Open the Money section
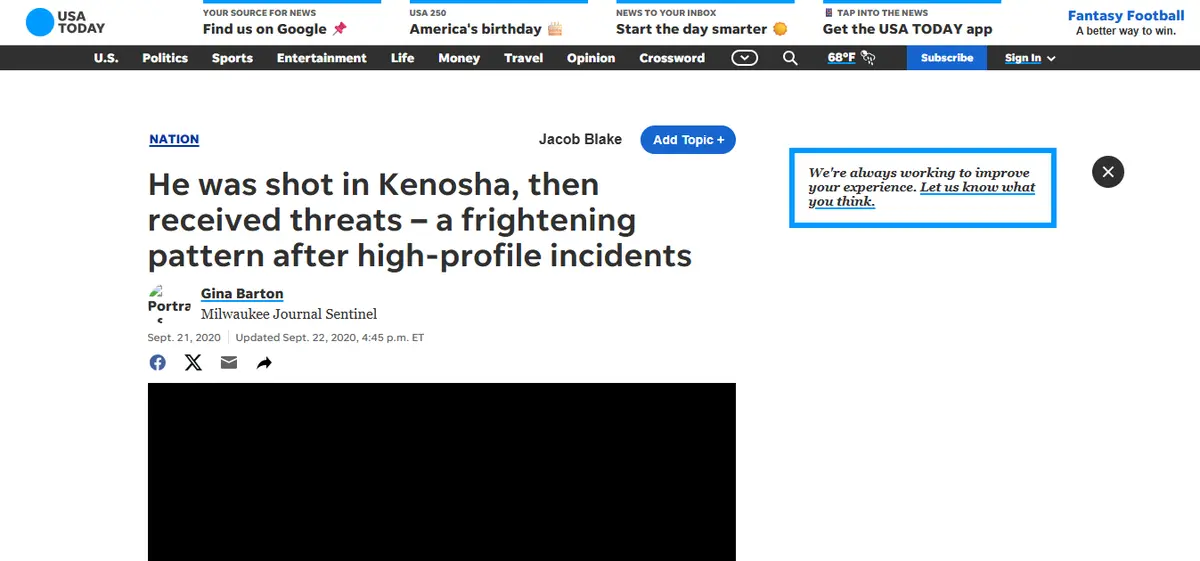This screenshot has width=1200, height=561. click(459, 58)
